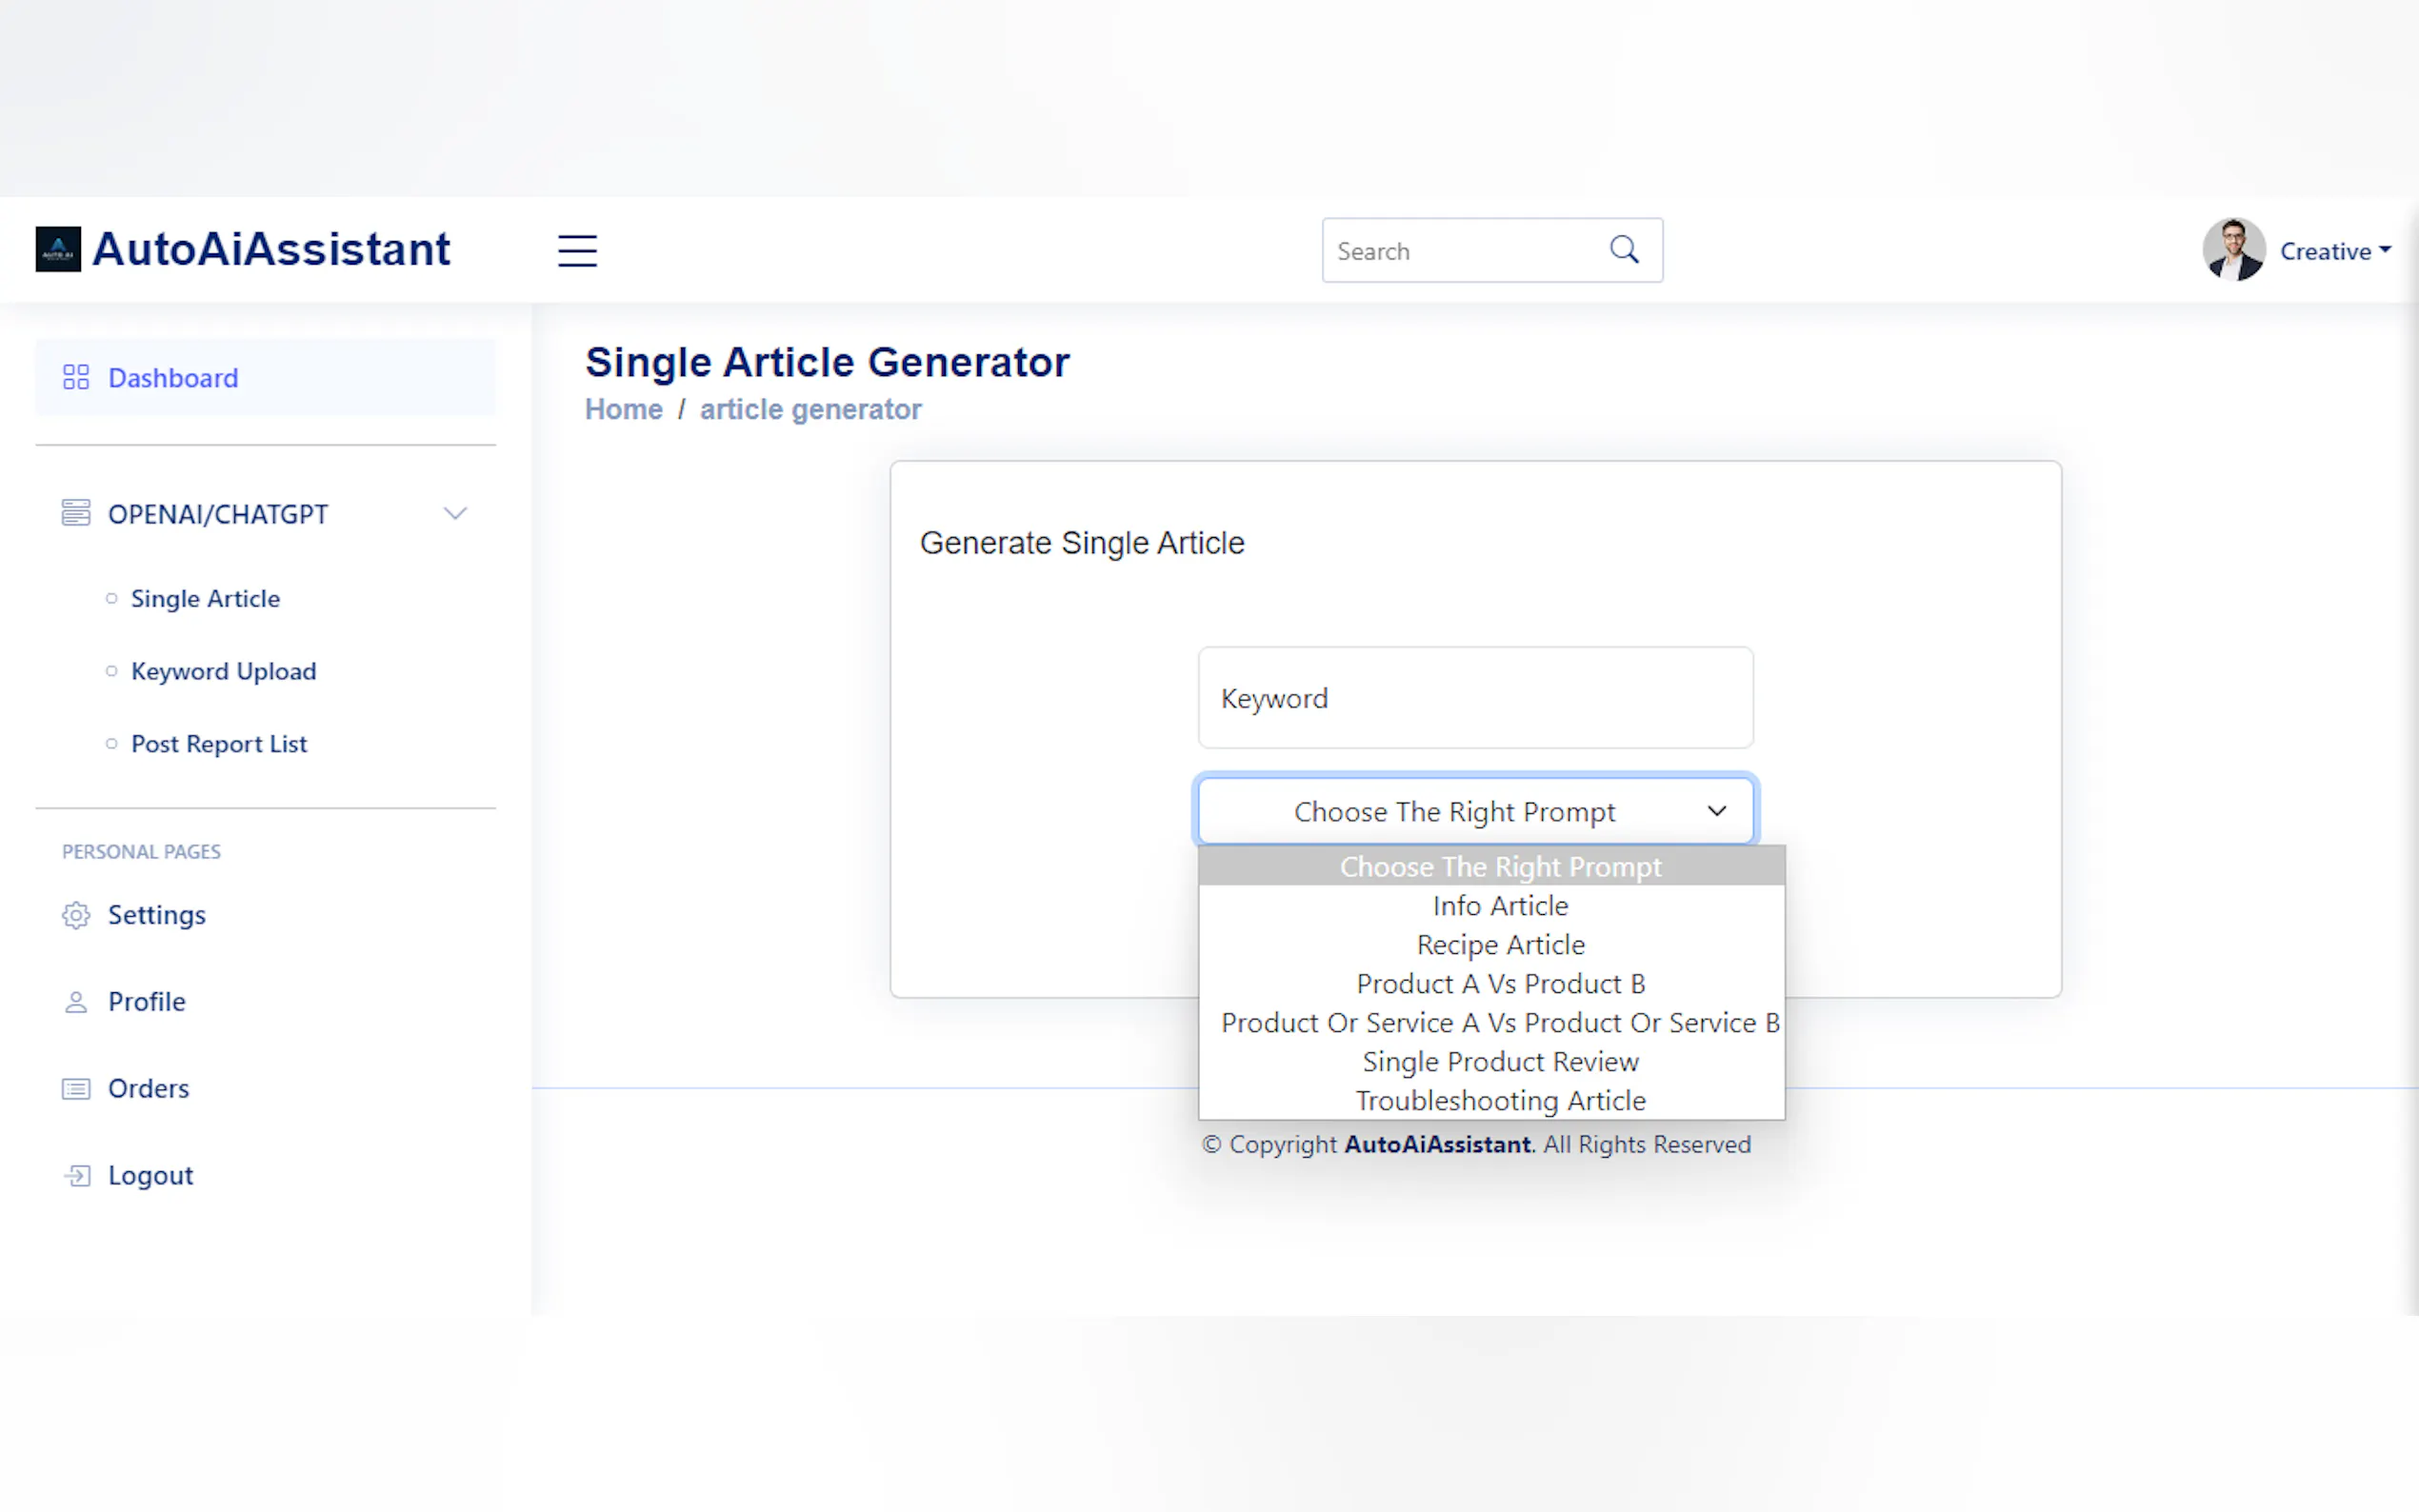The width and height of the screenshot is (2419, 1512).
Task: Click the Logout arrow icon
Action: 76,1175
